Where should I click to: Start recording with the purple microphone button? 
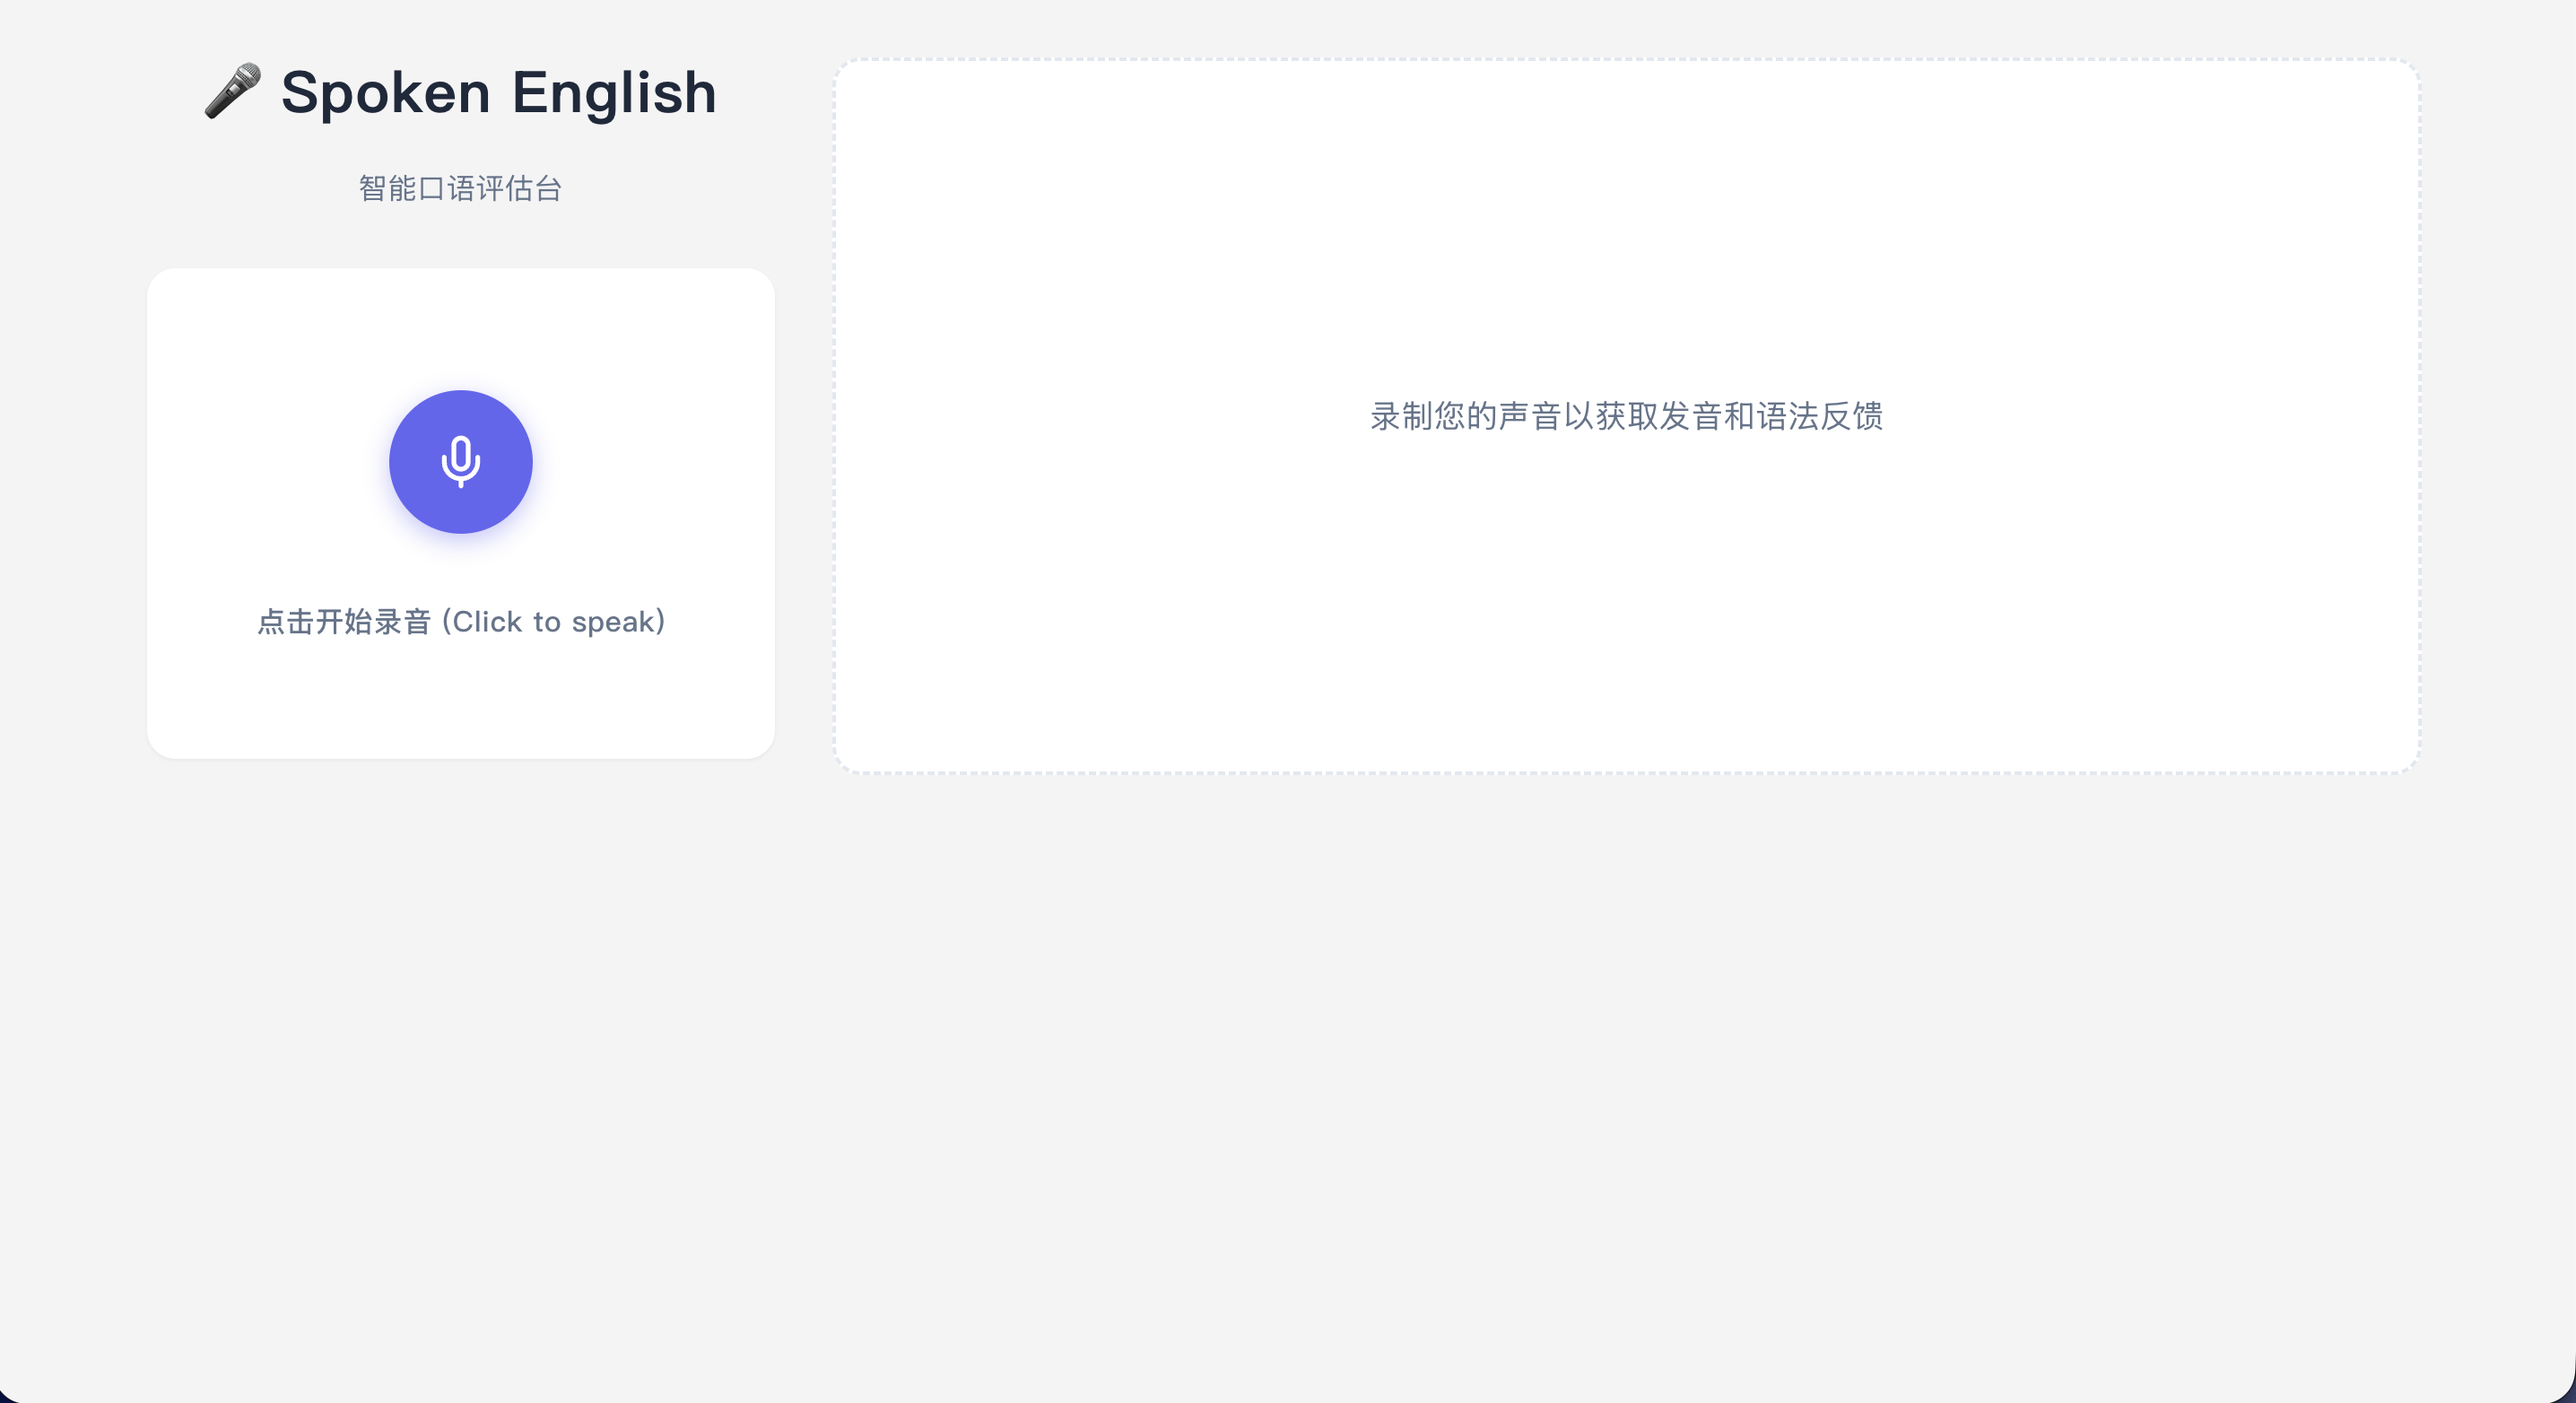(x=460, y=461)
